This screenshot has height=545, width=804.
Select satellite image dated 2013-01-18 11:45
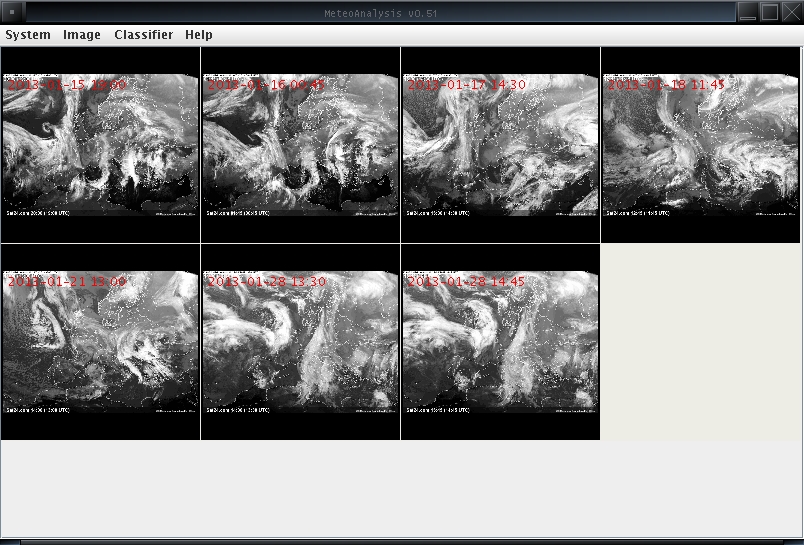point(700,145)
